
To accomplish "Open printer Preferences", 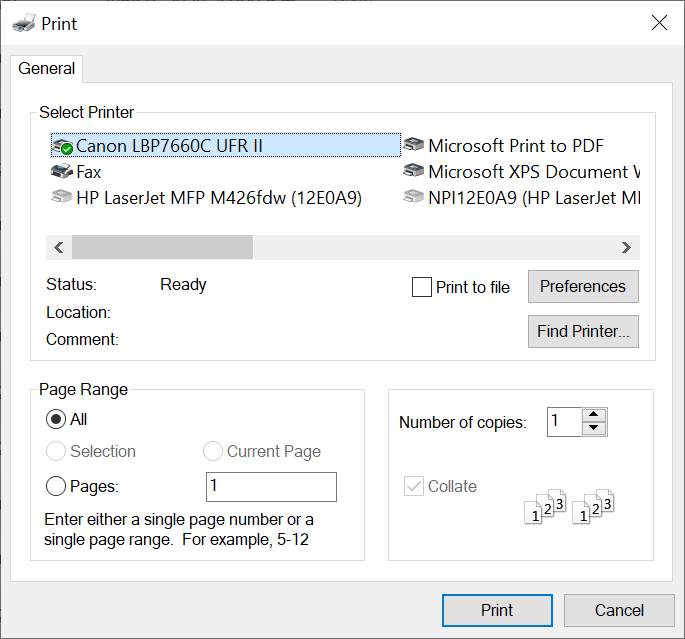I will tap(582, 287).
